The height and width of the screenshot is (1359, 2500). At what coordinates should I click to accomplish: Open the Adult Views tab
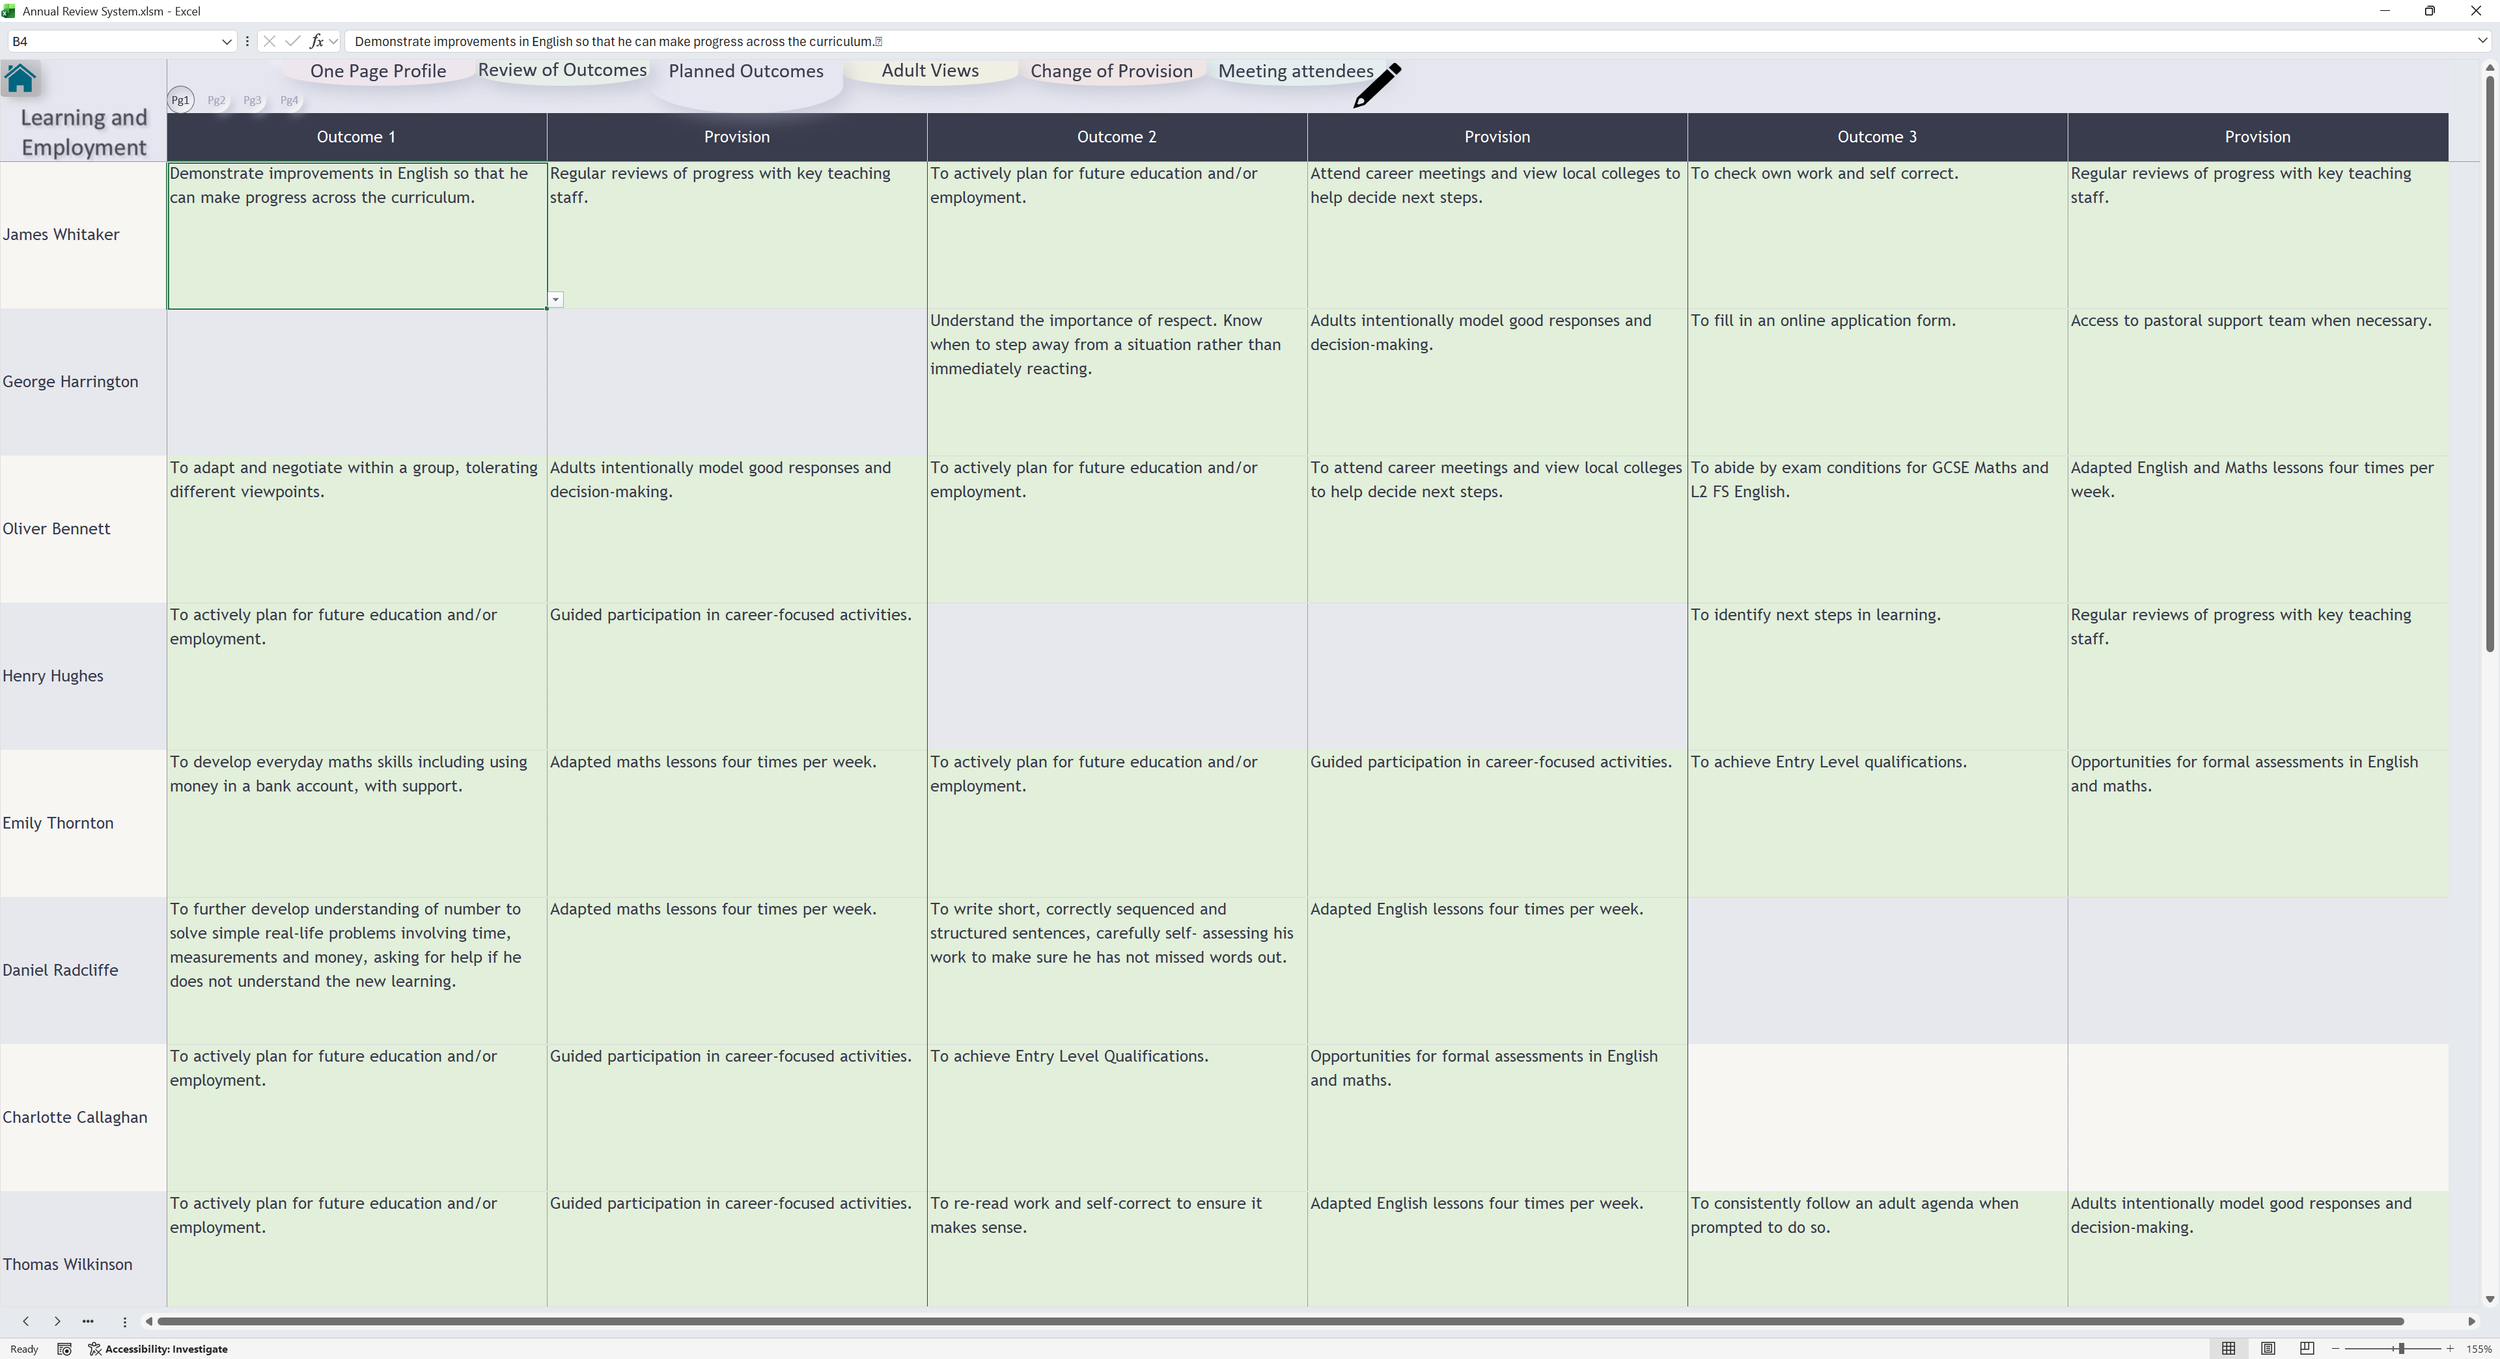pyautogui.click(x=930, y=70)
